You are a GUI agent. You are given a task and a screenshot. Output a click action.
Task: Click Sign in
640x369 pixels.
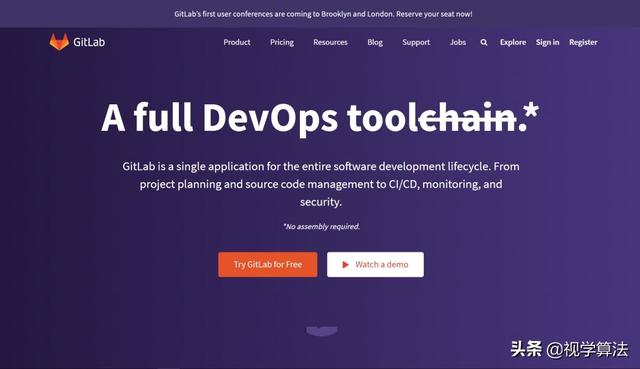coord(547,42)
